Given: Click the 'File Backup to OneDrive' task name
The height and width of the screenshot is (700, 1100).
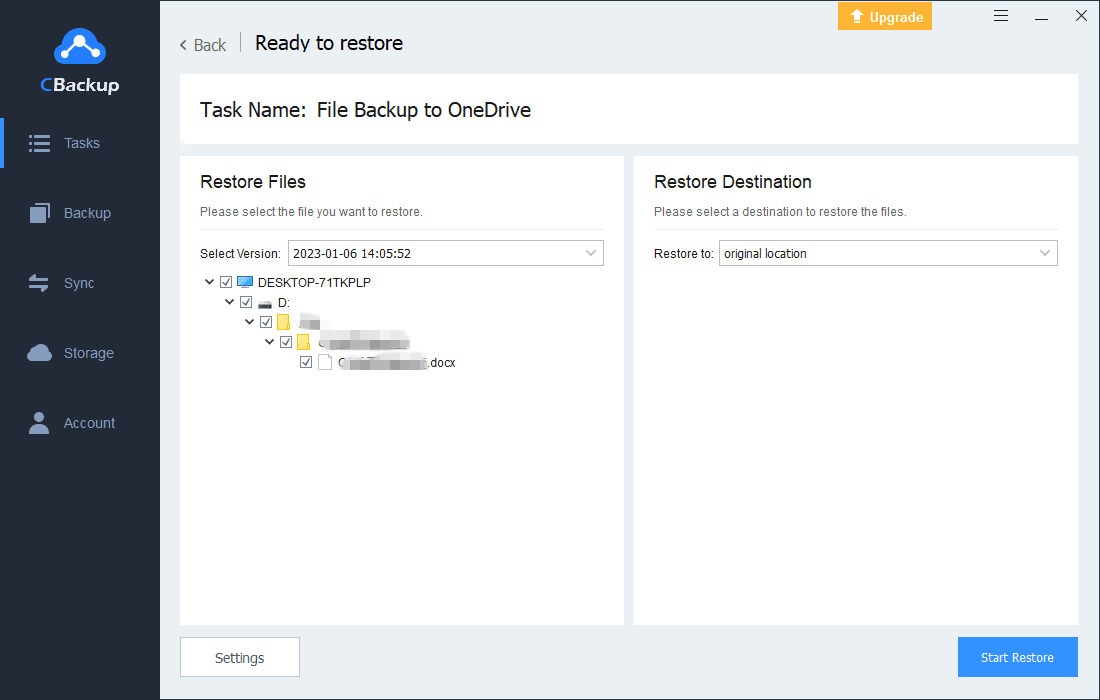Looking at the screenshot, I should click(x=424, y=110).
